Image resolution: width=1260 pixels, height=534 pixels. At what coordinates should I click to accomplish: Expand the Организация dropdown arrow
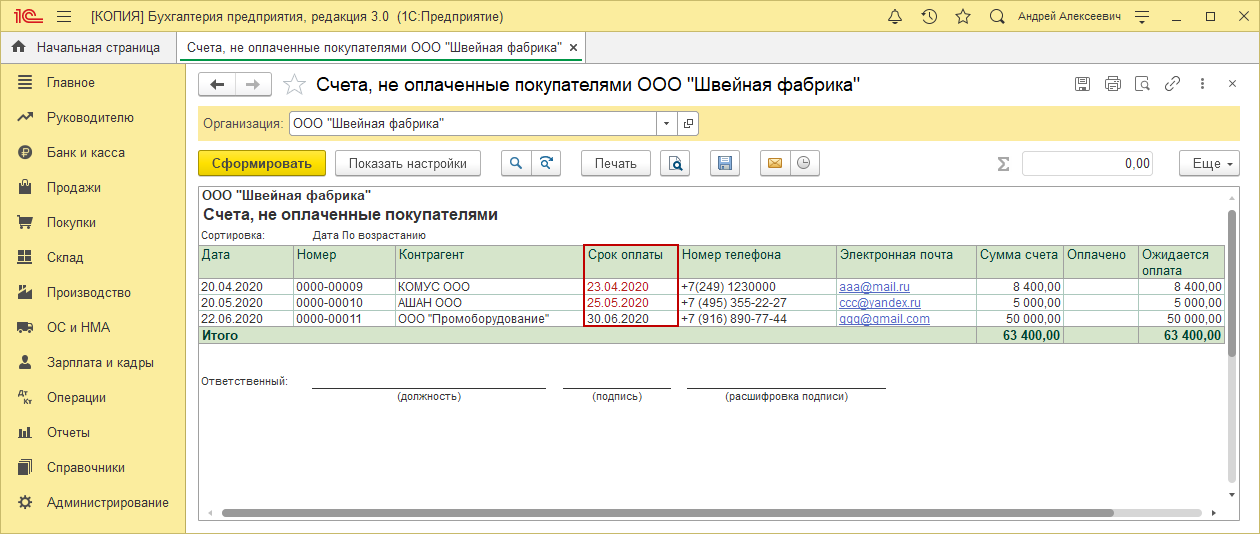click(x=667, y=123)
